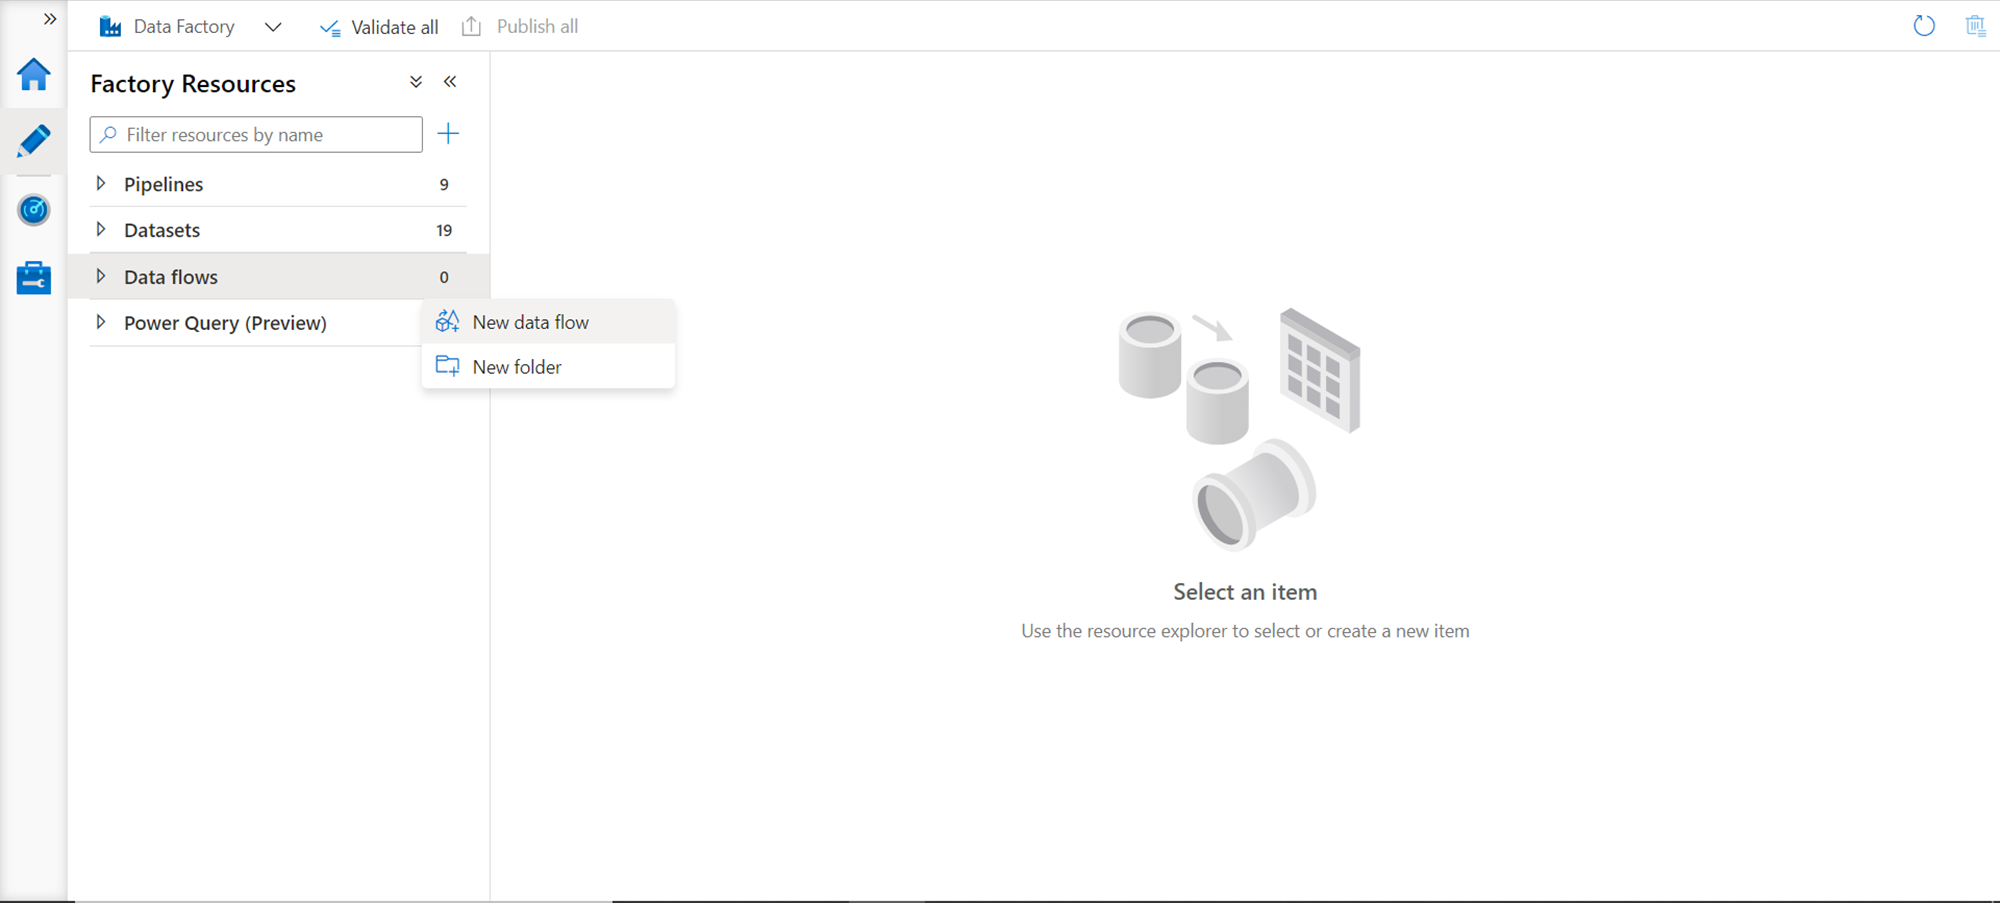Click Publish all

point(520,27)
